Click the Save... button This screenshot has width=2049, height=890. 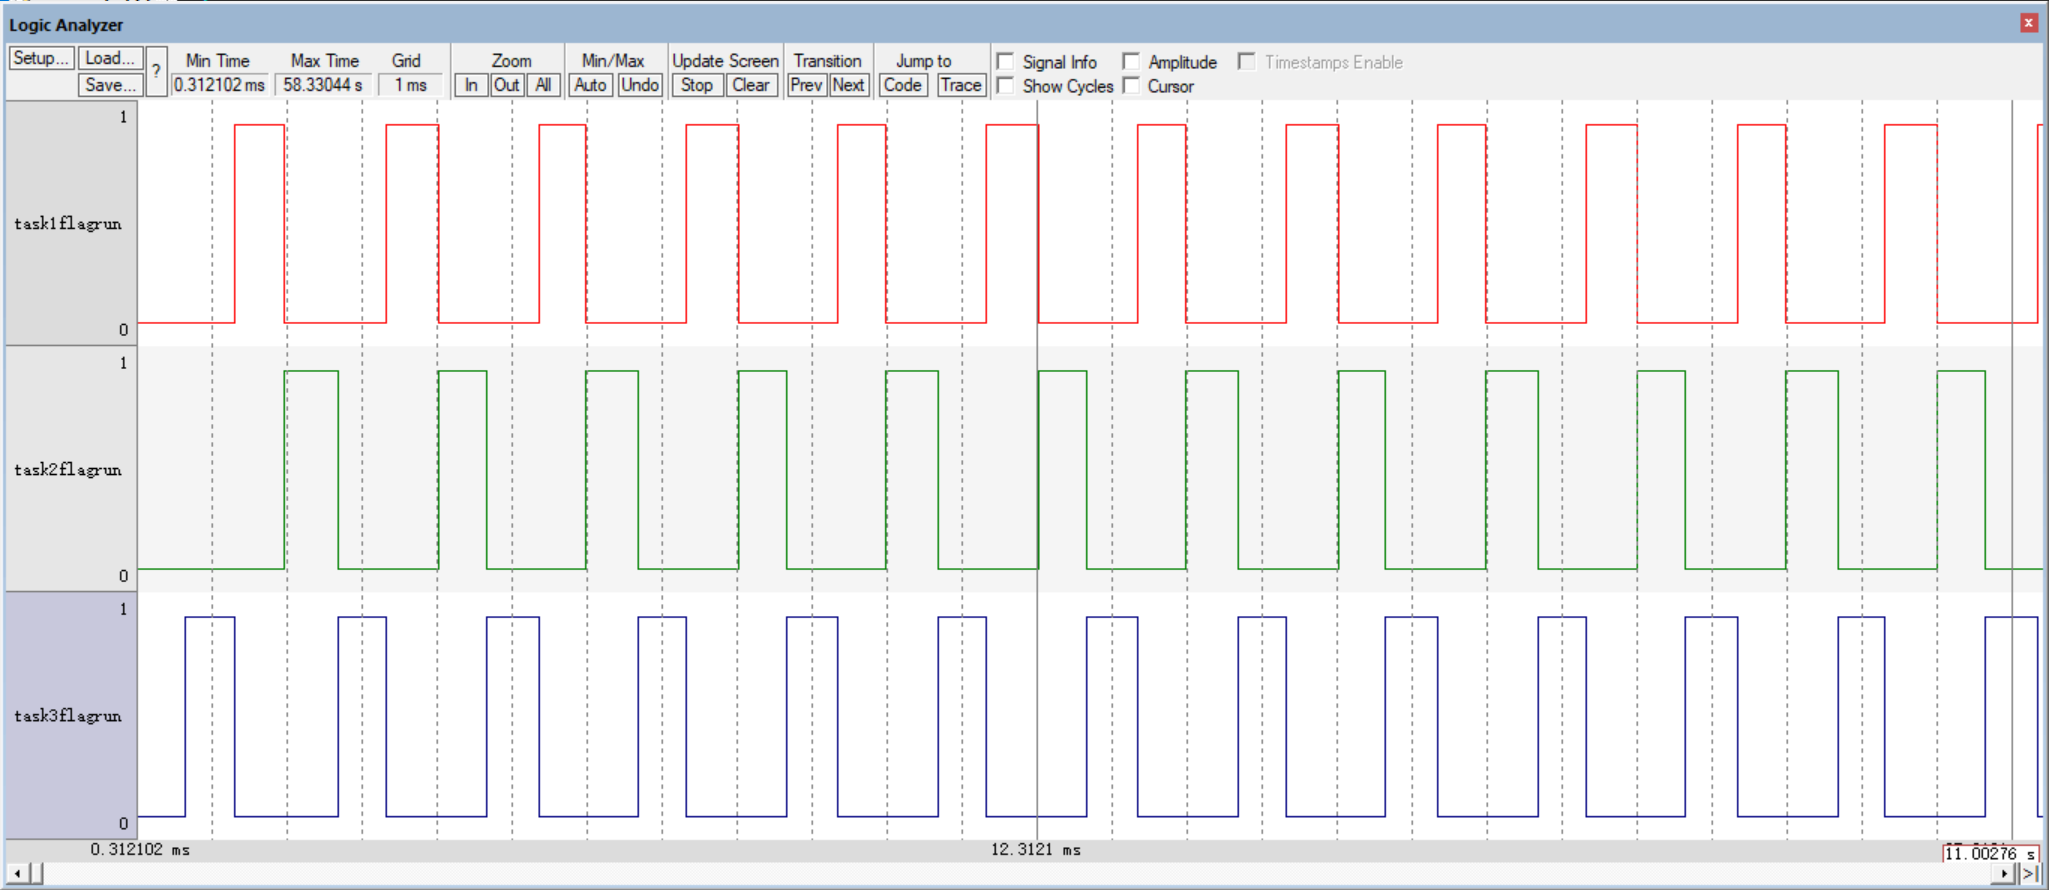110,85
